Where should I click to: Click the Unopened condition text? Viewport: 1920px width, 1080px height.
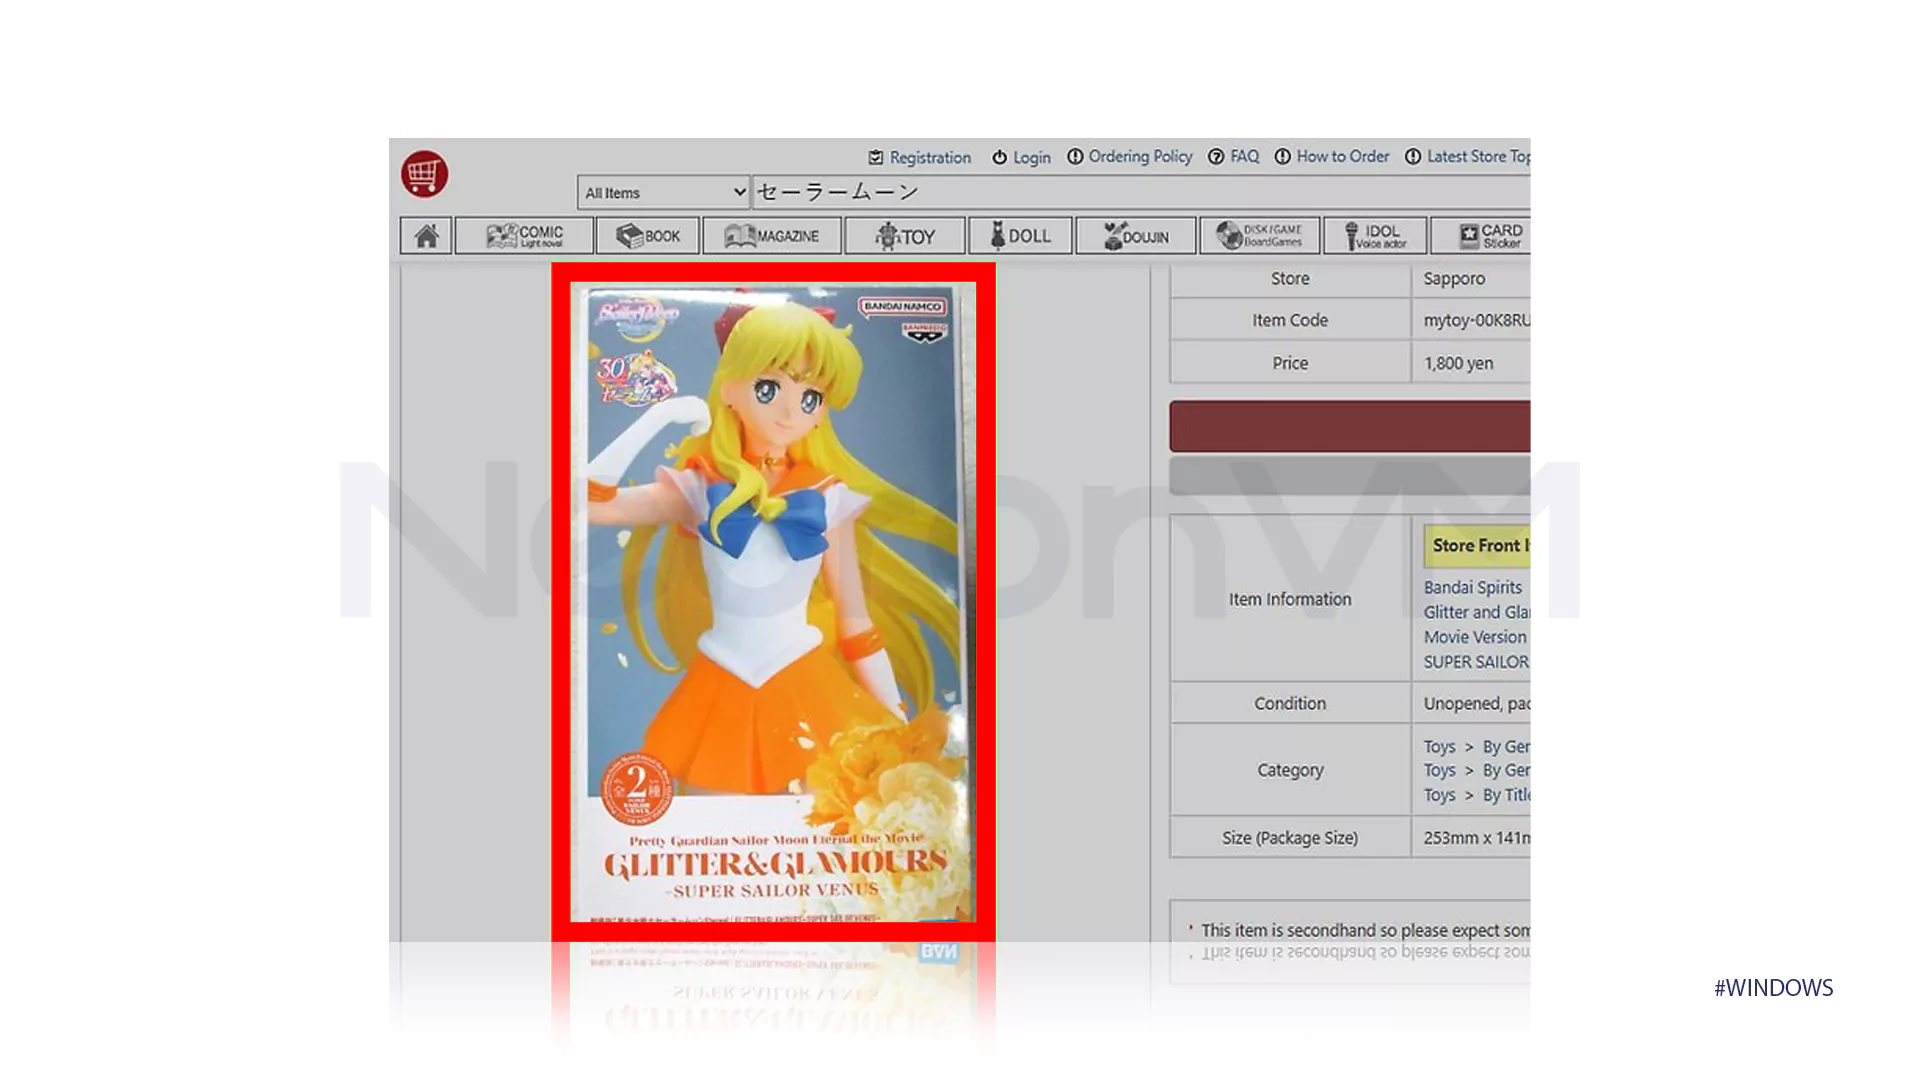pyautogui.click(x=1477, y=703)
